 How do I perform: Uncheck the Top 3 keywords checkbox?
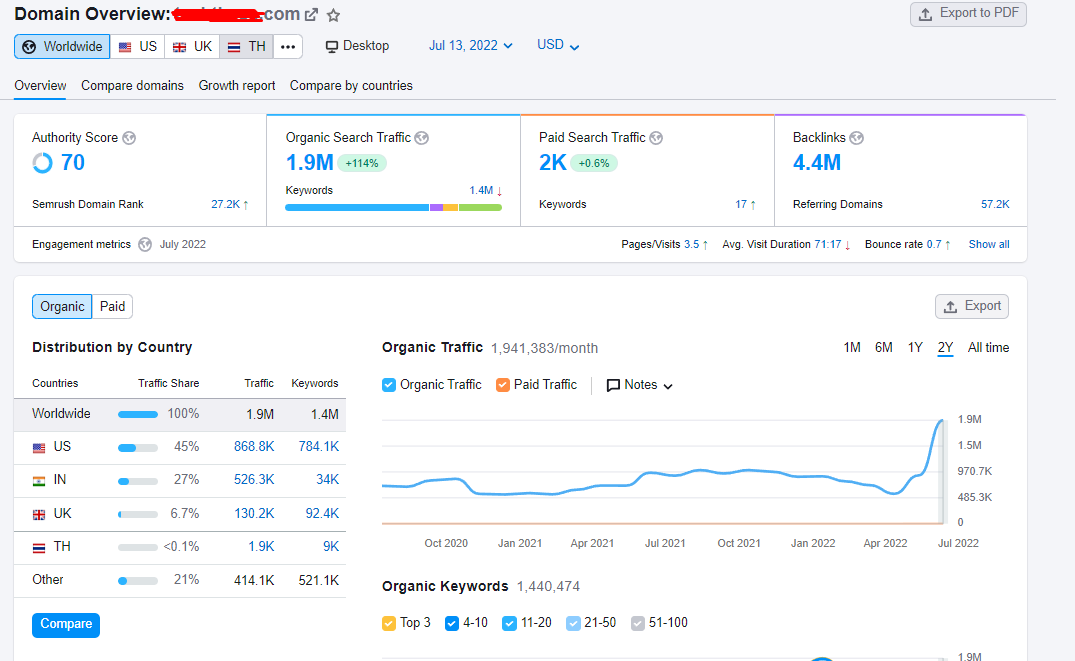(x=389, y=623)
